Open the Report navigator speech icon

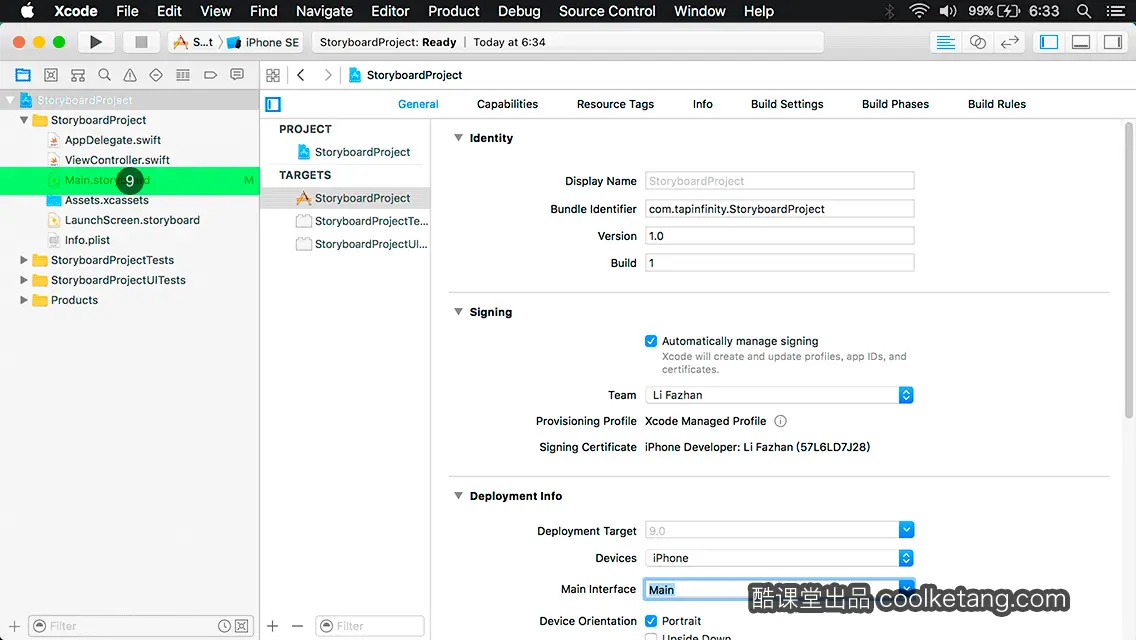coord(237,75)
